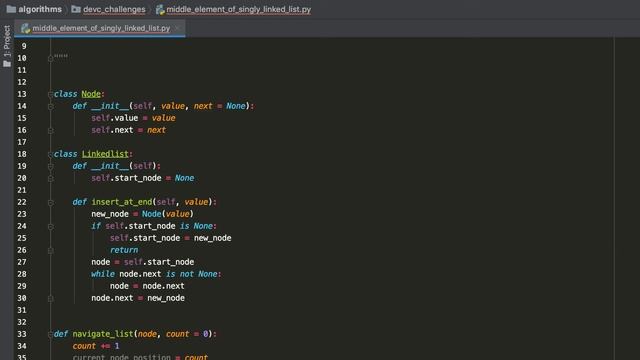
Task: Click the return keyword on line 26
Action: click(124, 250)
